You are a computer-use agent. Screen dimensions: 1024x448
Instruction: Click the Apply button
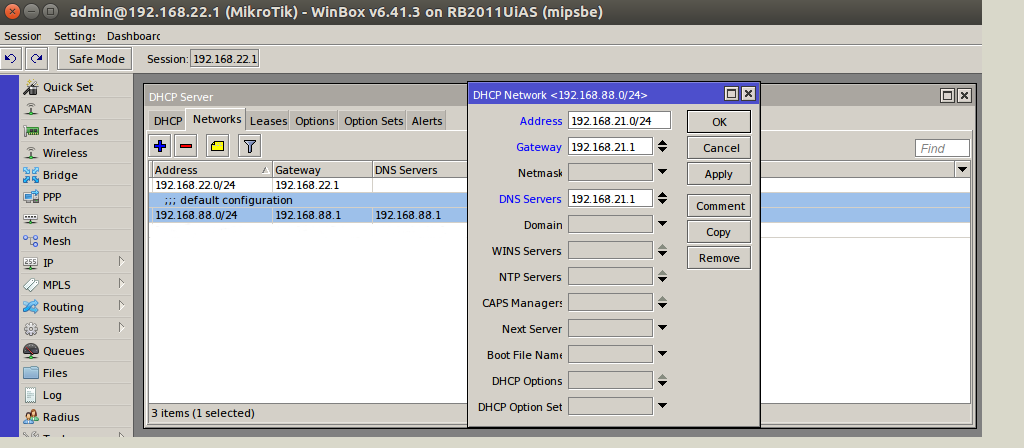718,174
